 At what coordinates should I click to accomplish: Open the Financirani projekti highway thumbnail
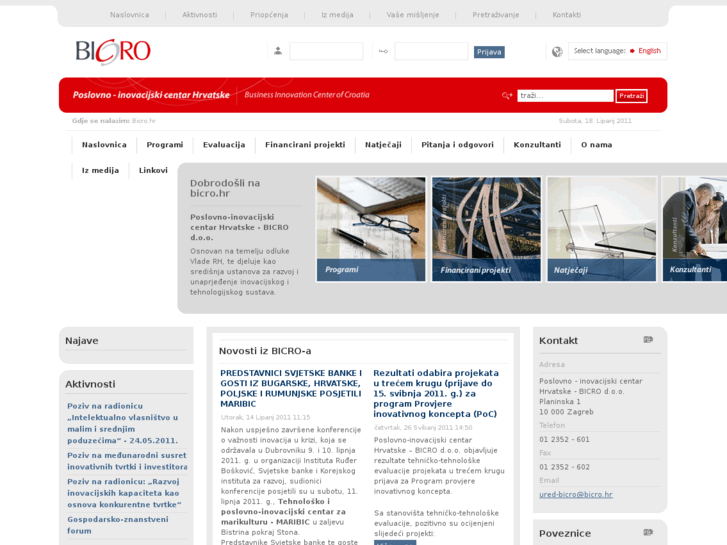point(486,229)
